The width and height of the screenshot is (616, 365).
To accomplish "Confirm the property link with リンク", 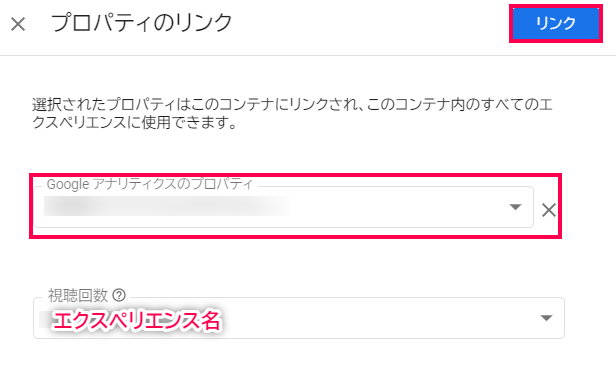I will (x=556, y=23).
